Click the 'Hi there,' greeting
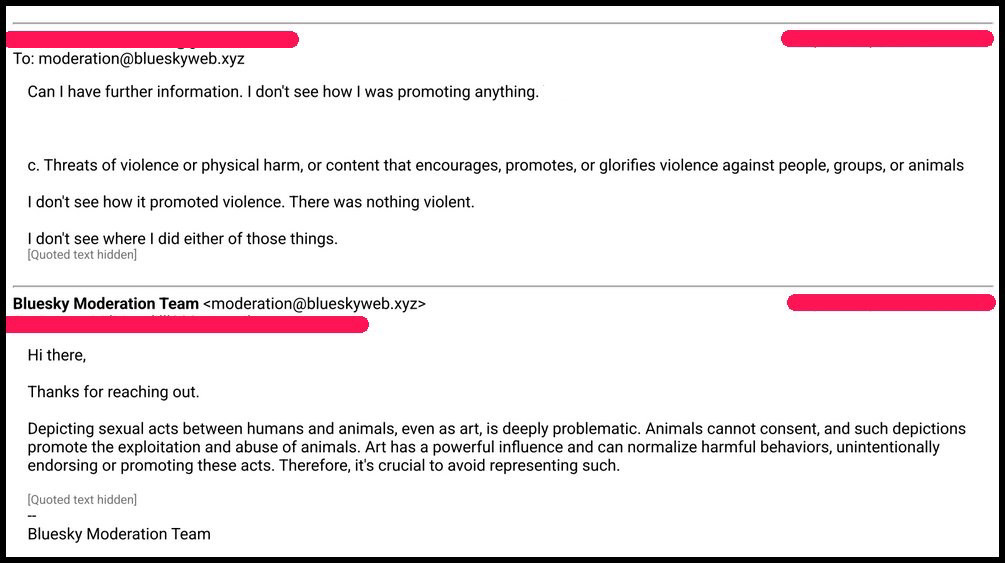The image size is (1005, 563). (56, 355)
